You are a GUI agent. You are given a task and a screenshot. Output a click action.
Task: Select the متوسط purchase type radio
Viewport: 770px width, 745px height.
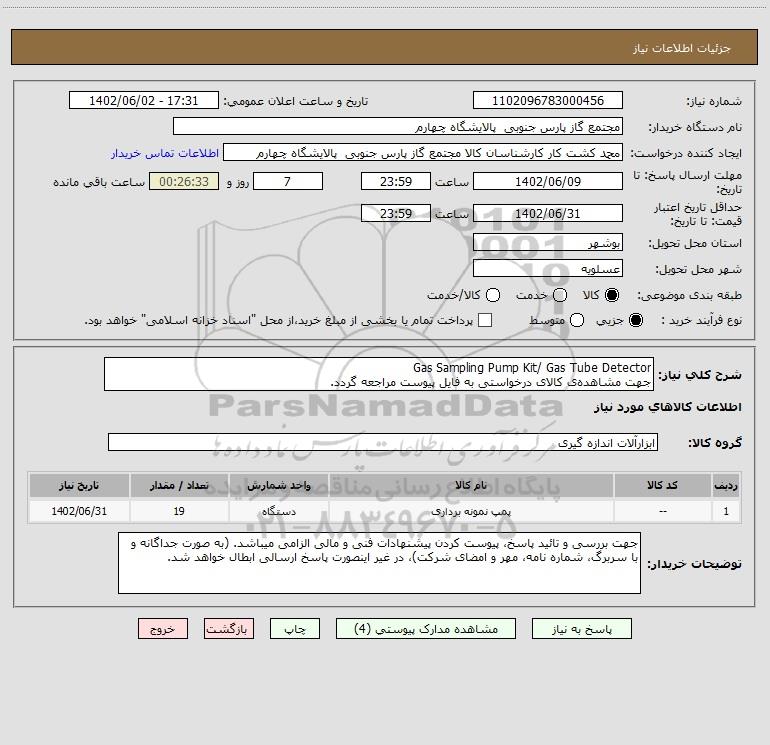pyautogui.click(x=577, y=320)
